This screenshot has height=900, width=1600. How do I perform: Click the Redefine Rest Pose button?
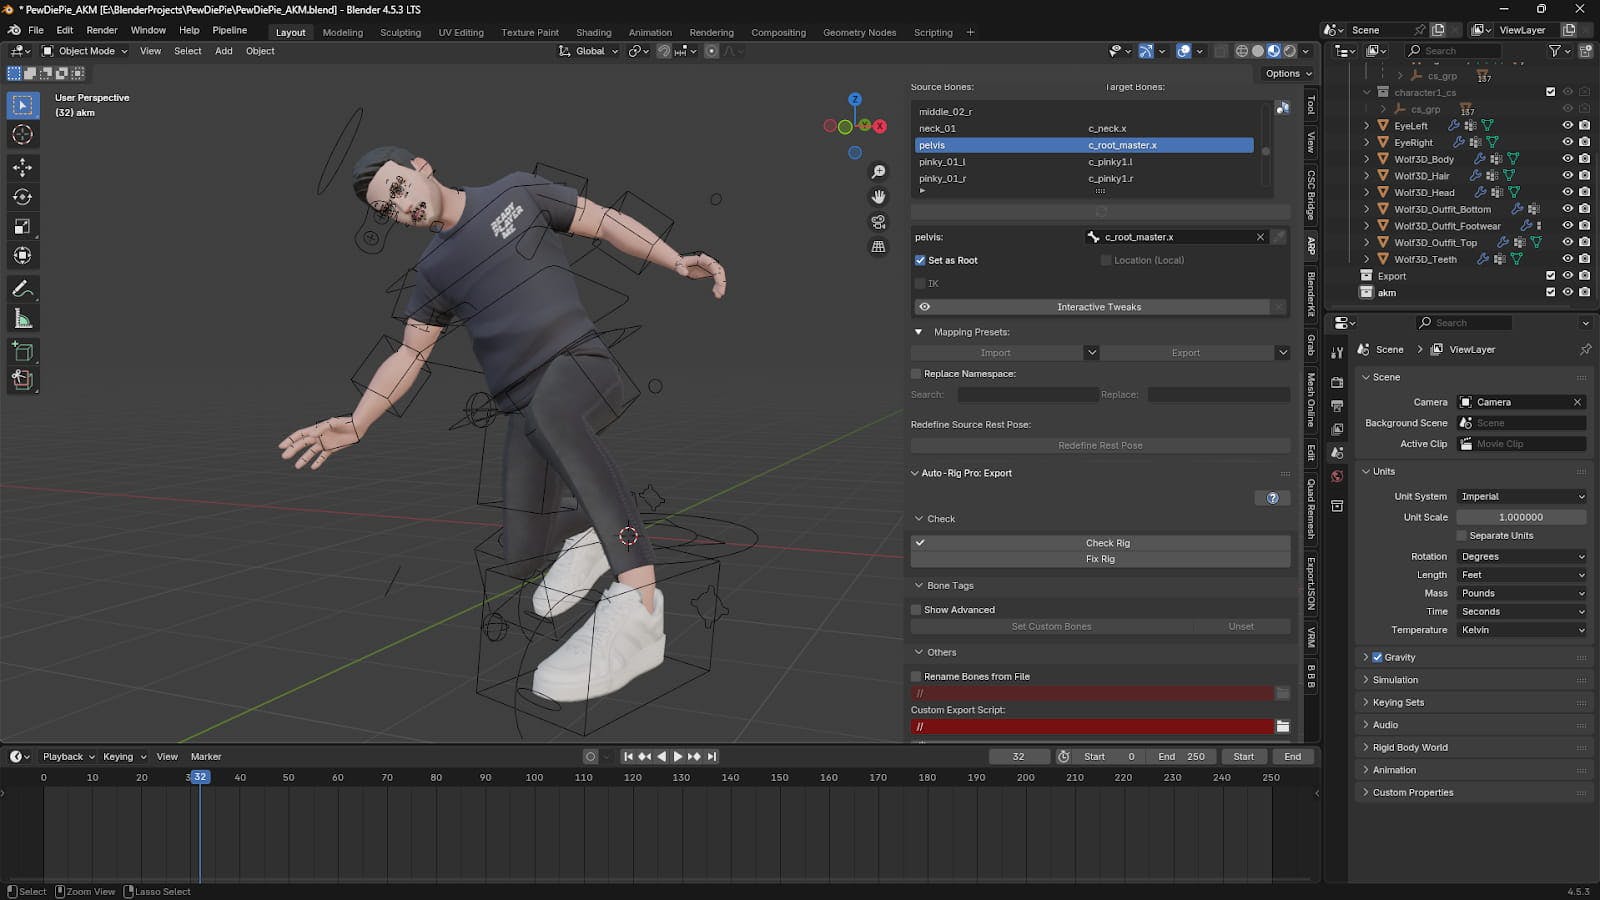1100,446
